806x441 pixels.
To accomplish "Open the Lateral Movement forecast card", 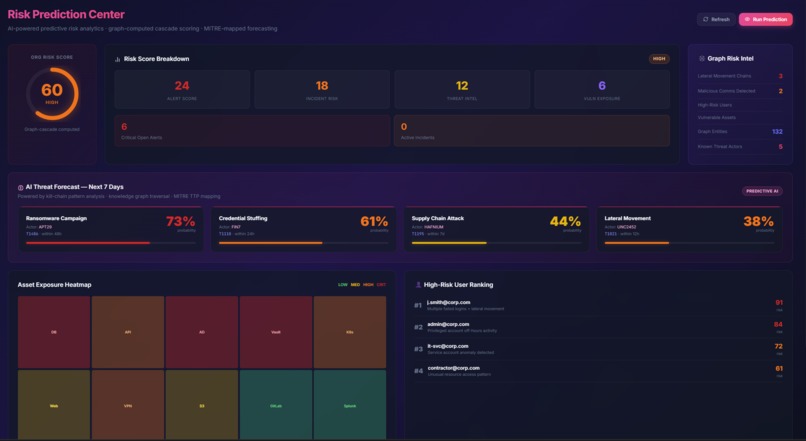I will tap(689, 229).
